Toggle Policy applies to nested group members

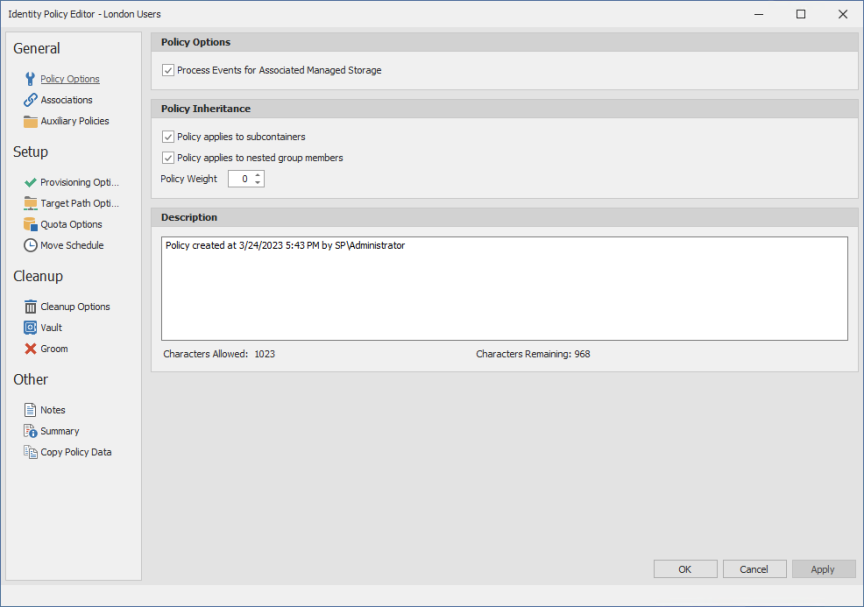(168, 158)
